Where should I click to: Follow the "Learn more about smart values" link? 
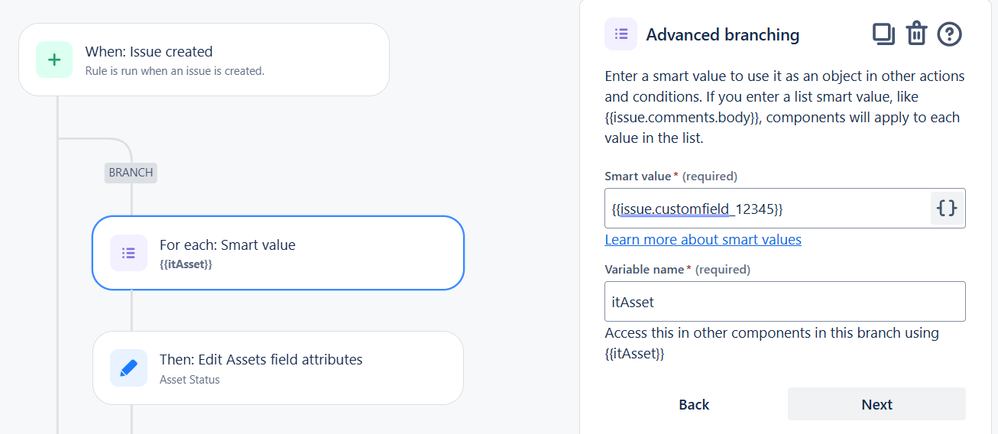click(703, 239)
